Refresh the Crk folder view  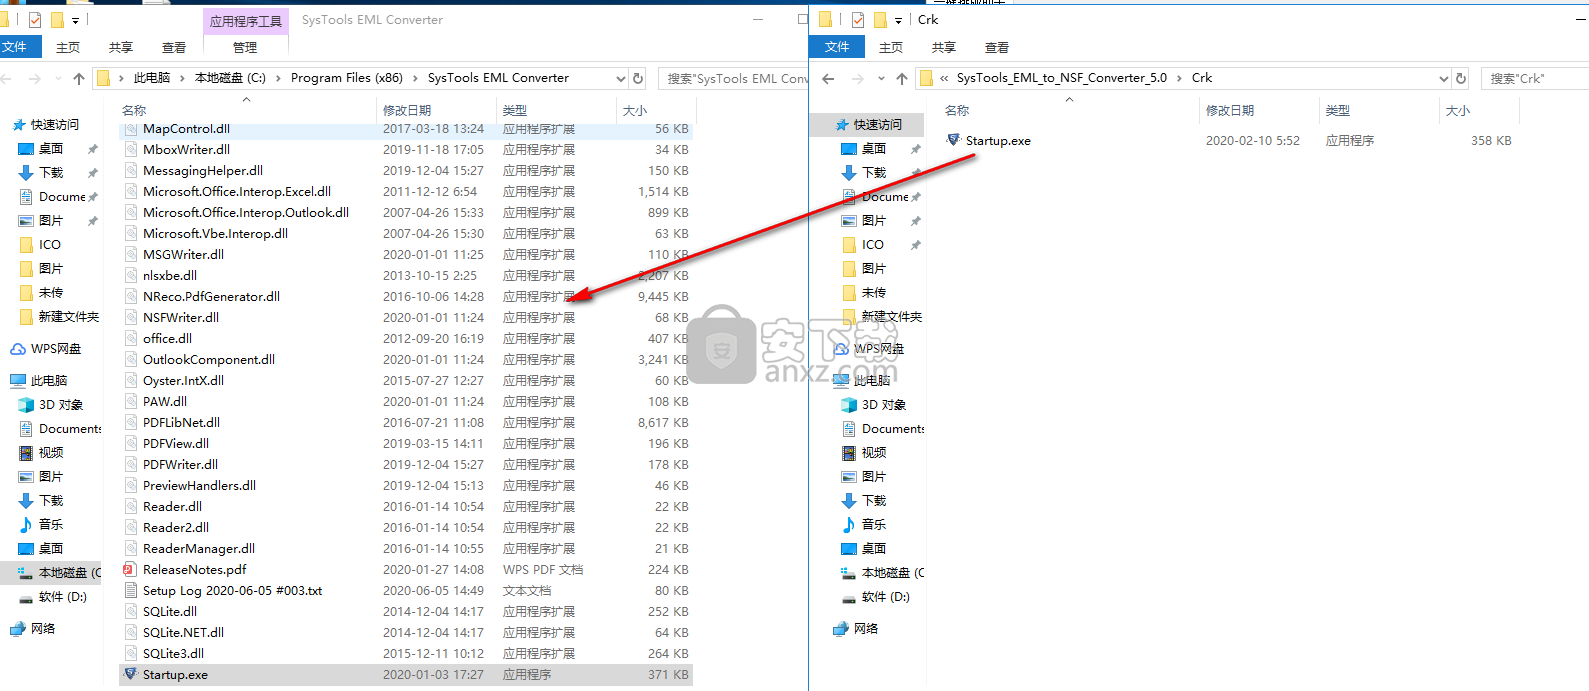[1461, 78]
